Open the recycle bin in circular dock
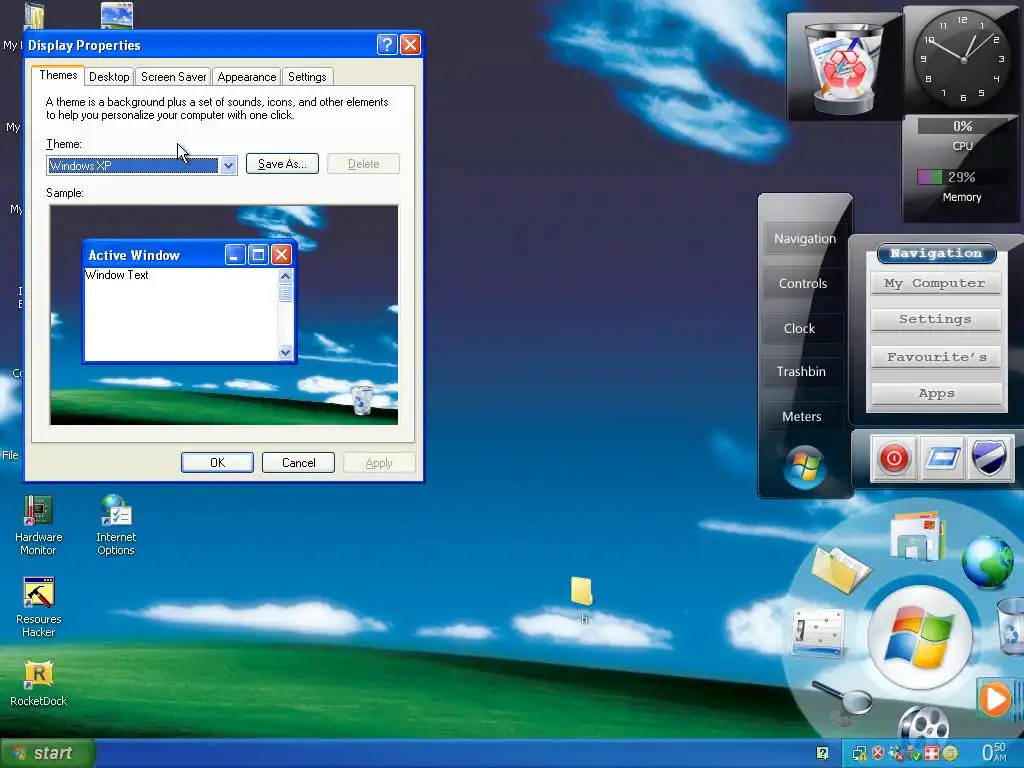1024x768 pixels. click(x=1011, y=627)
